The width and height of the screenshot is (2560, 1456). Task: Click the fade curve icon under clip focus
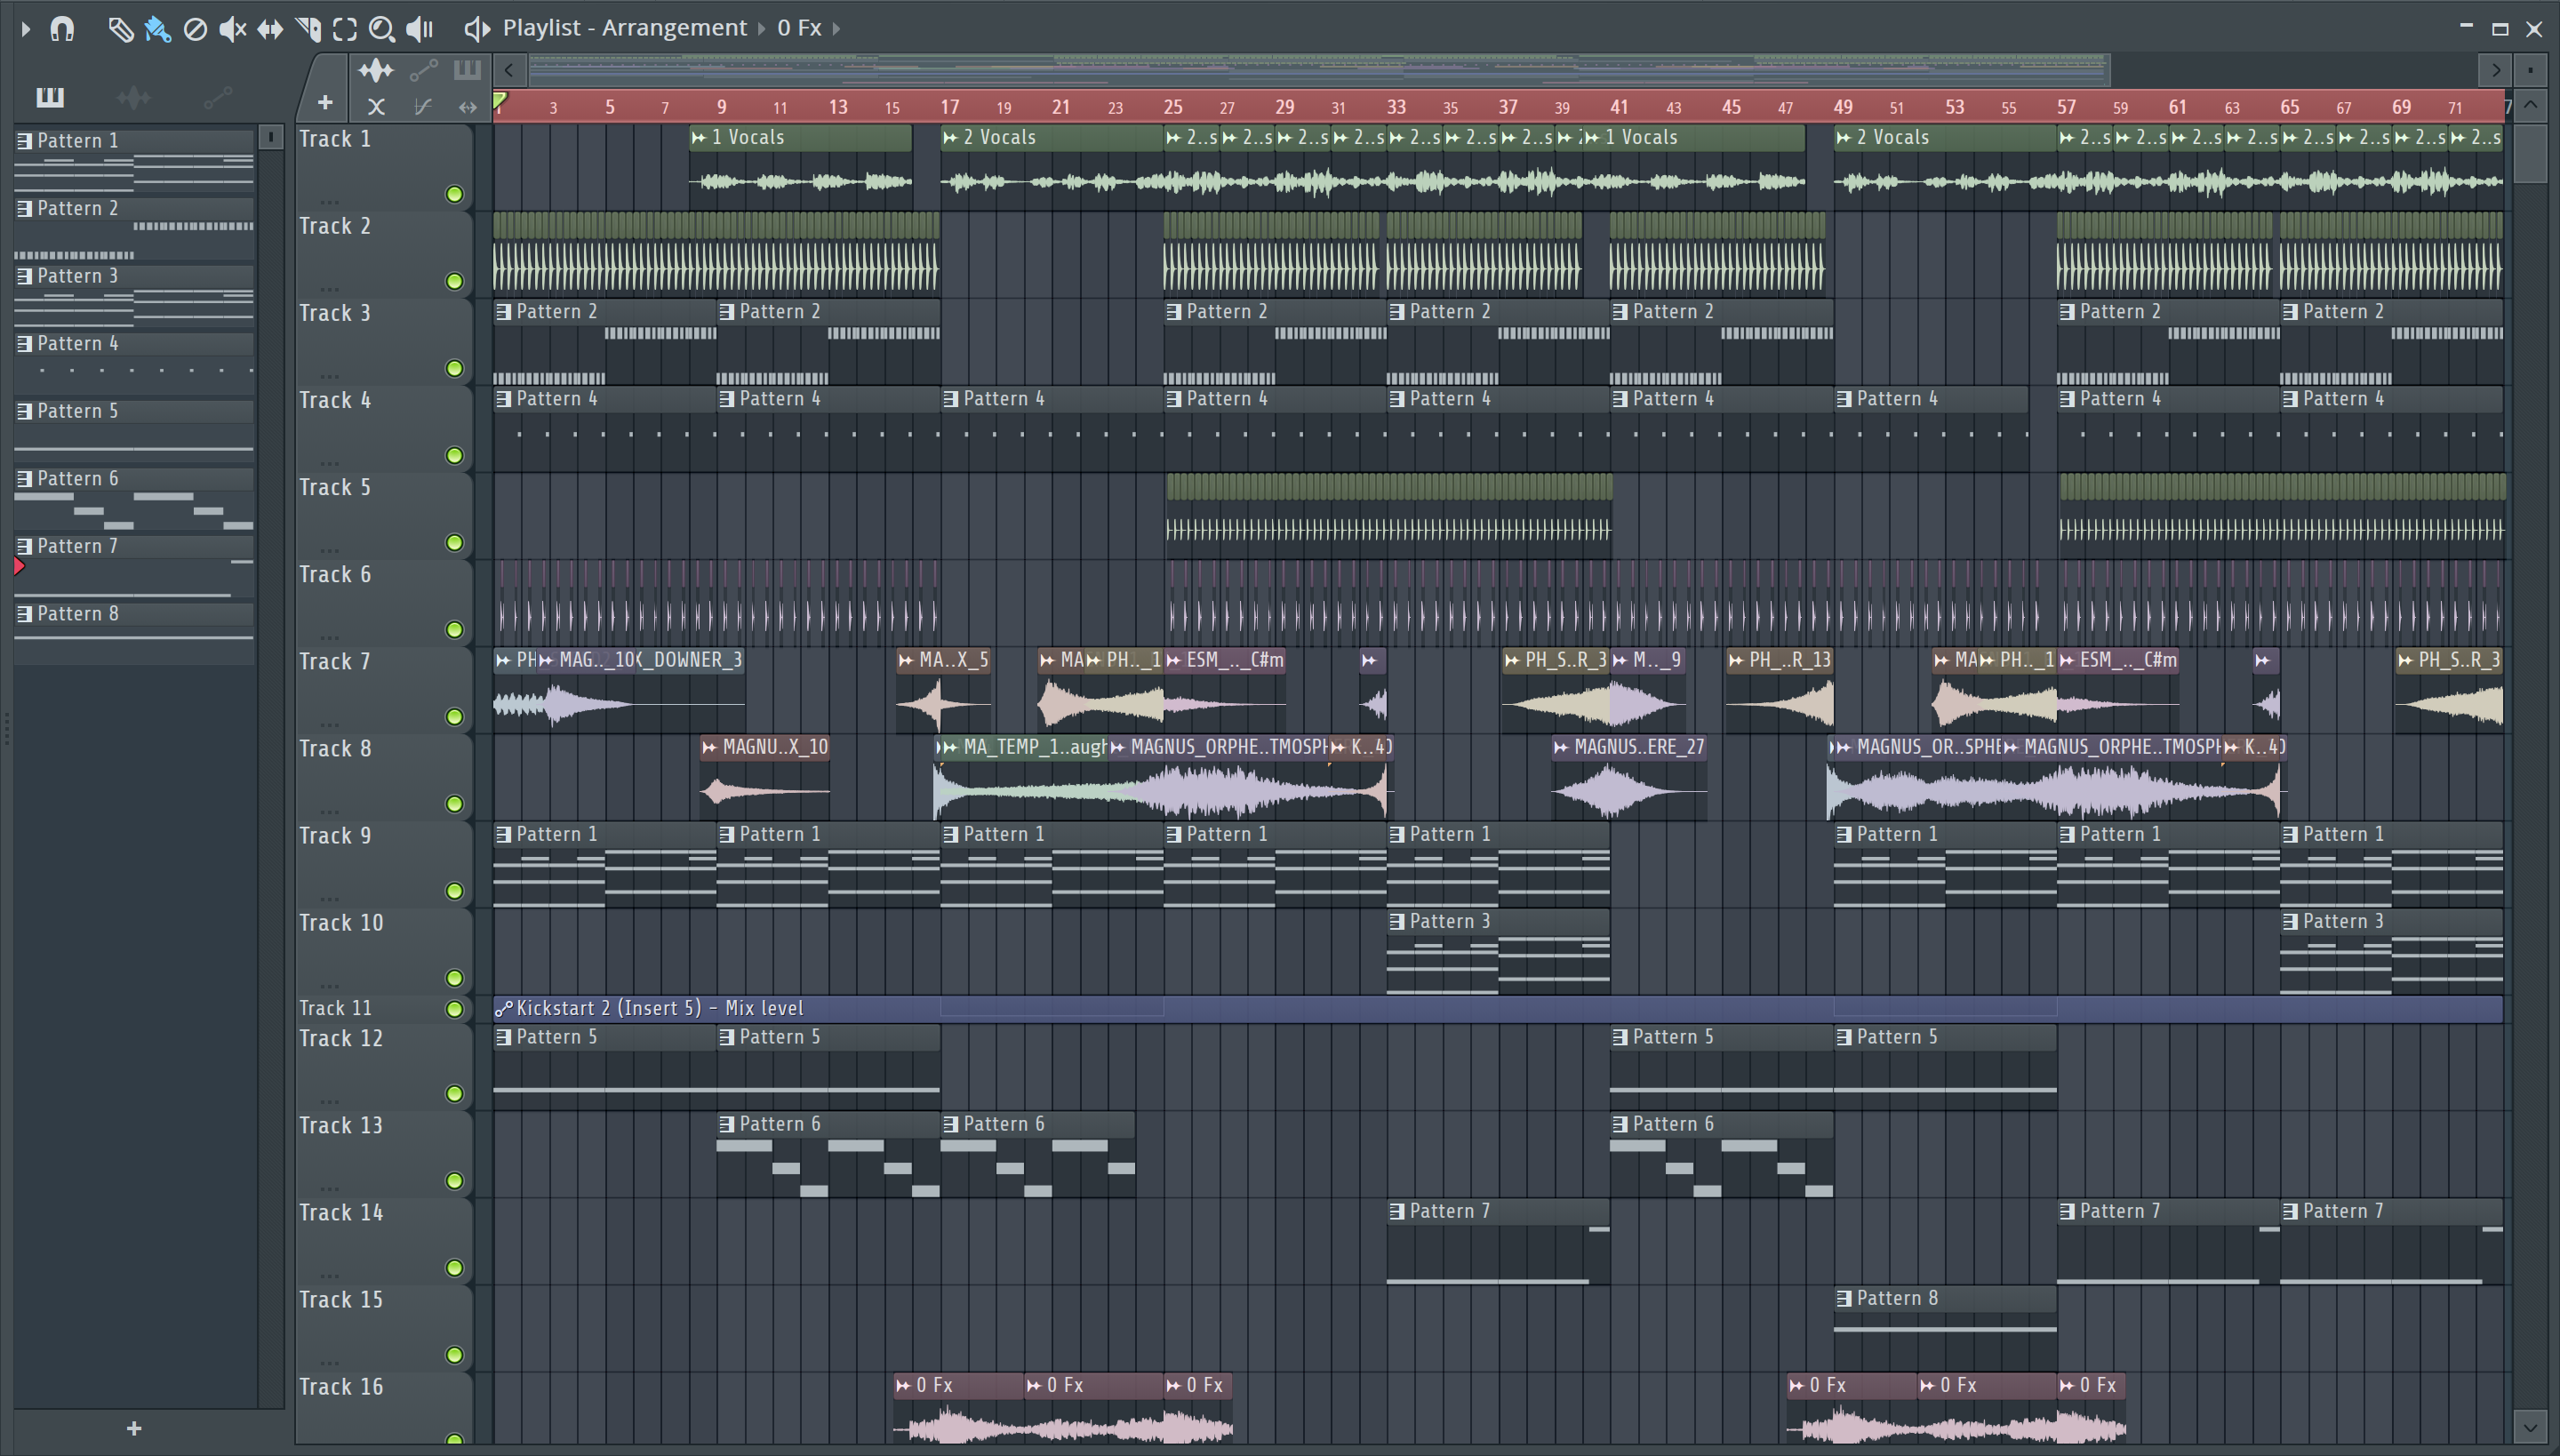tap(423, 106)
